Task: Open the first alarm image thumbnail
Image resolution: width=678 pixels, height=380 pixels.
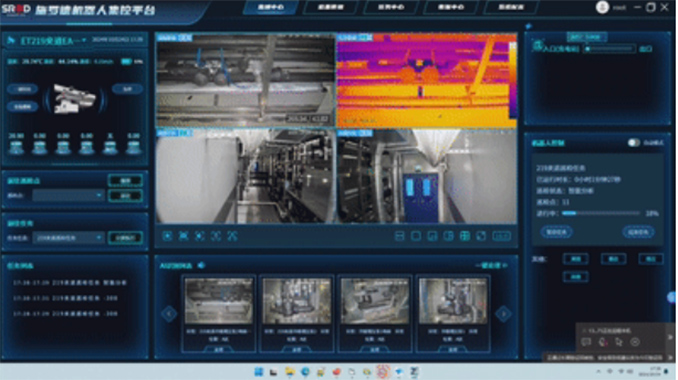Action: coord(219,301)
